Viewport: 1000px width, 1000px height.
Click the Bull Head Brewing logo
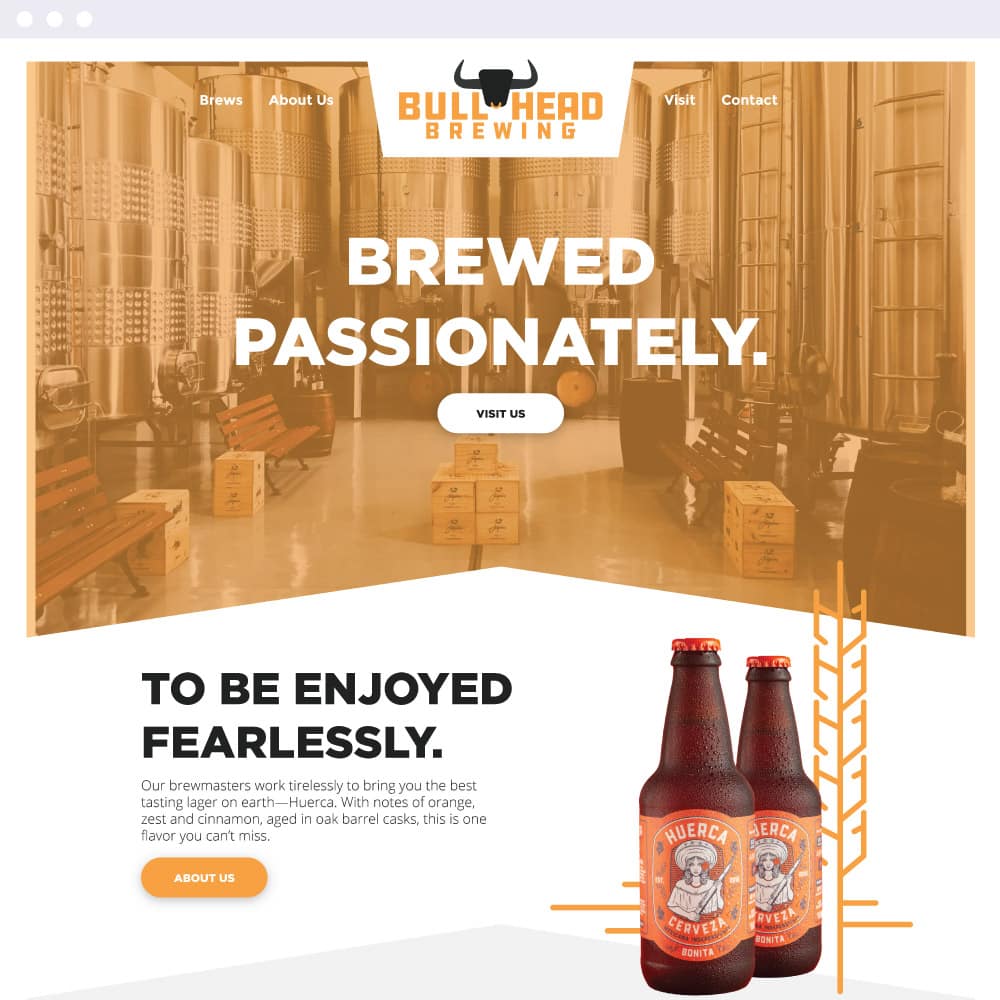(x=501, y=101)
